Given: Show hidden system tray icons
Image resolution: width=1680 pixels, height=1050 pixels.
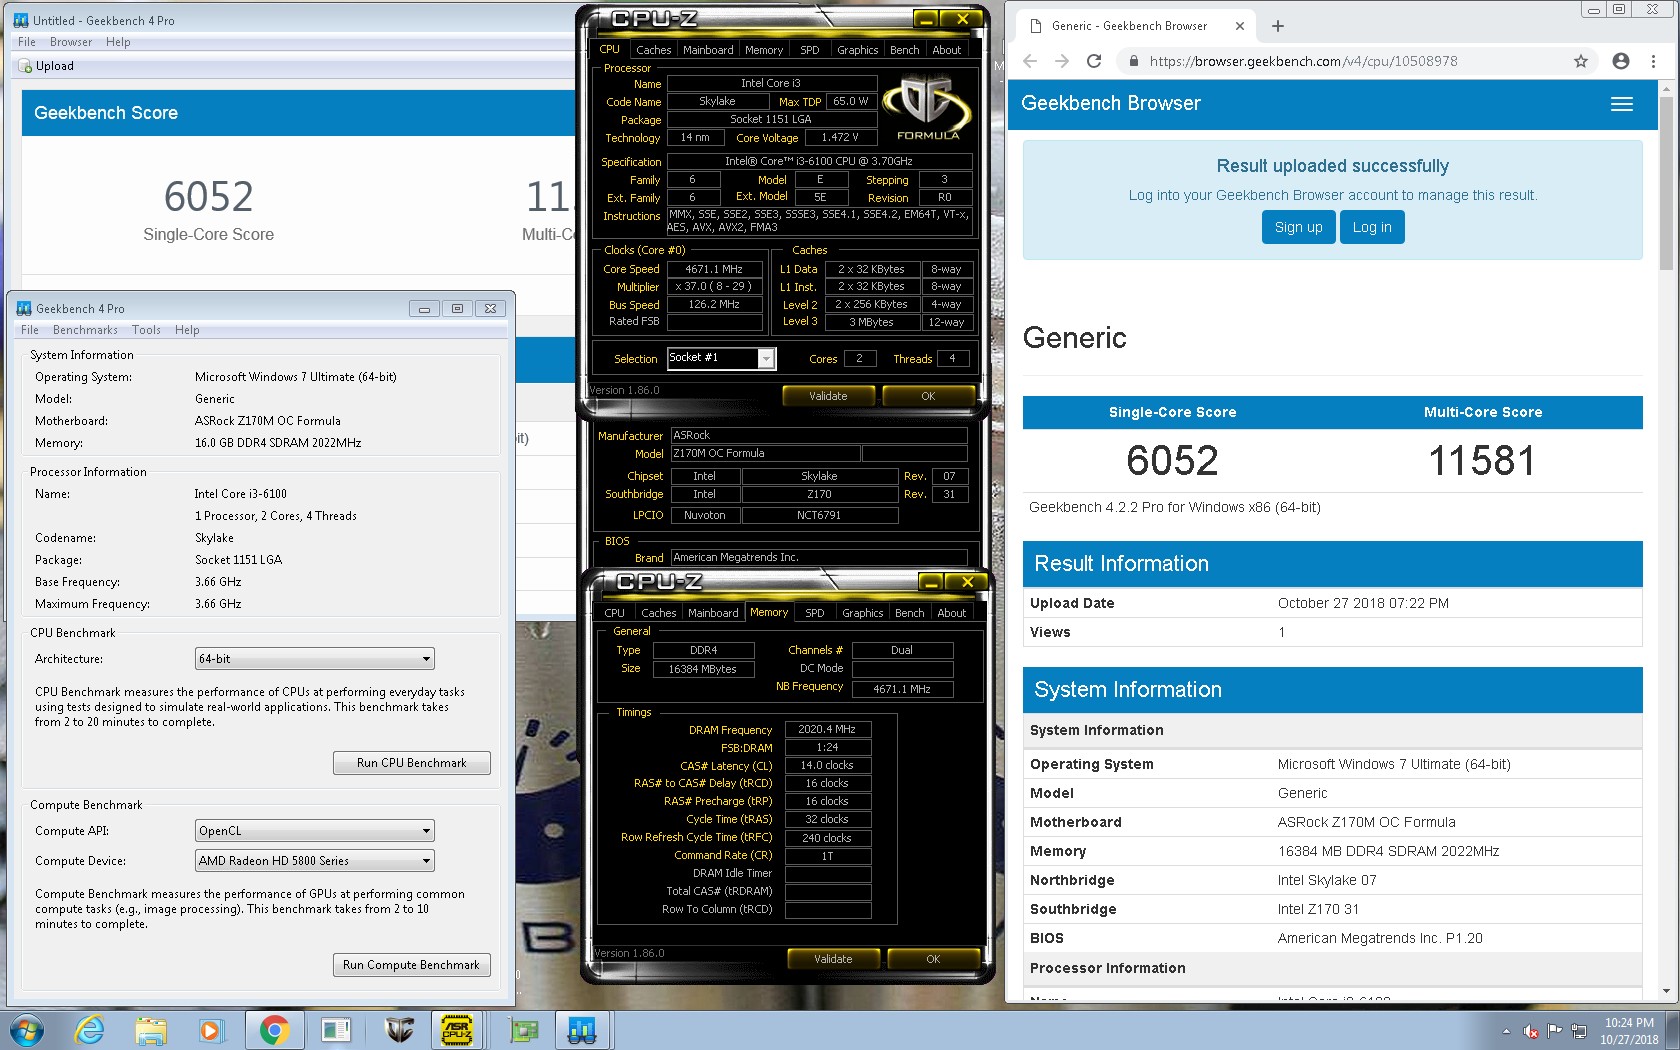Looking at the screenshot, I should [x=1506, y=1031].
